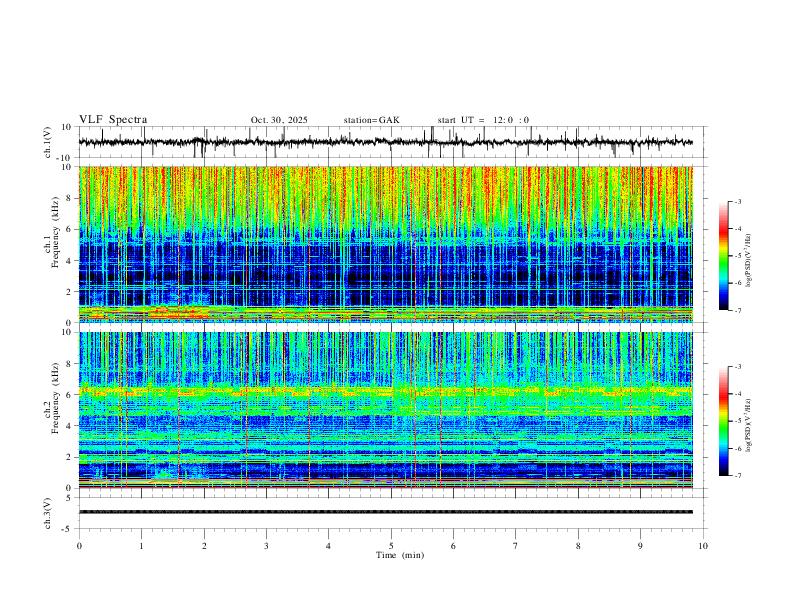Click the time axis tick label "5"
The height and width of the screenshot is (612, 792).
click(391, 546)
